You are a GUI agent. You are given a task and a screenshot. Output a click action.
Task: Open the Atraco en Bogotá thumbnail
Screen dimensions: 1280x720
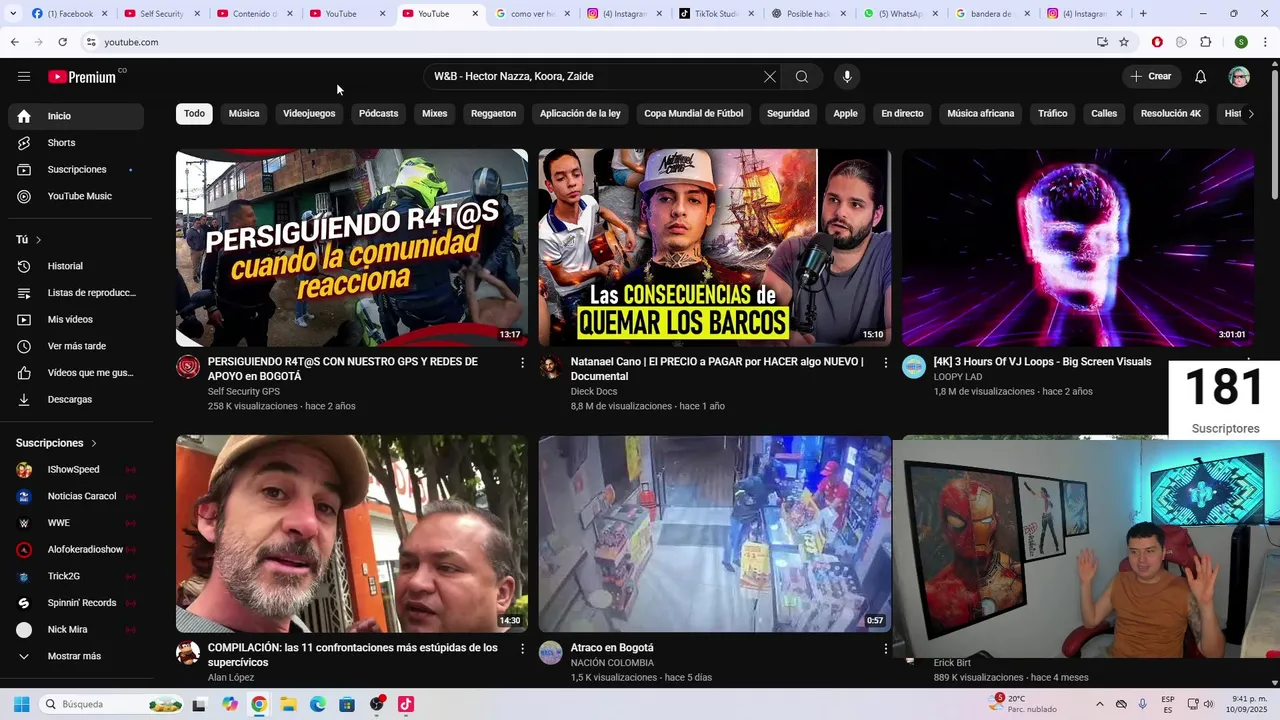715,534
